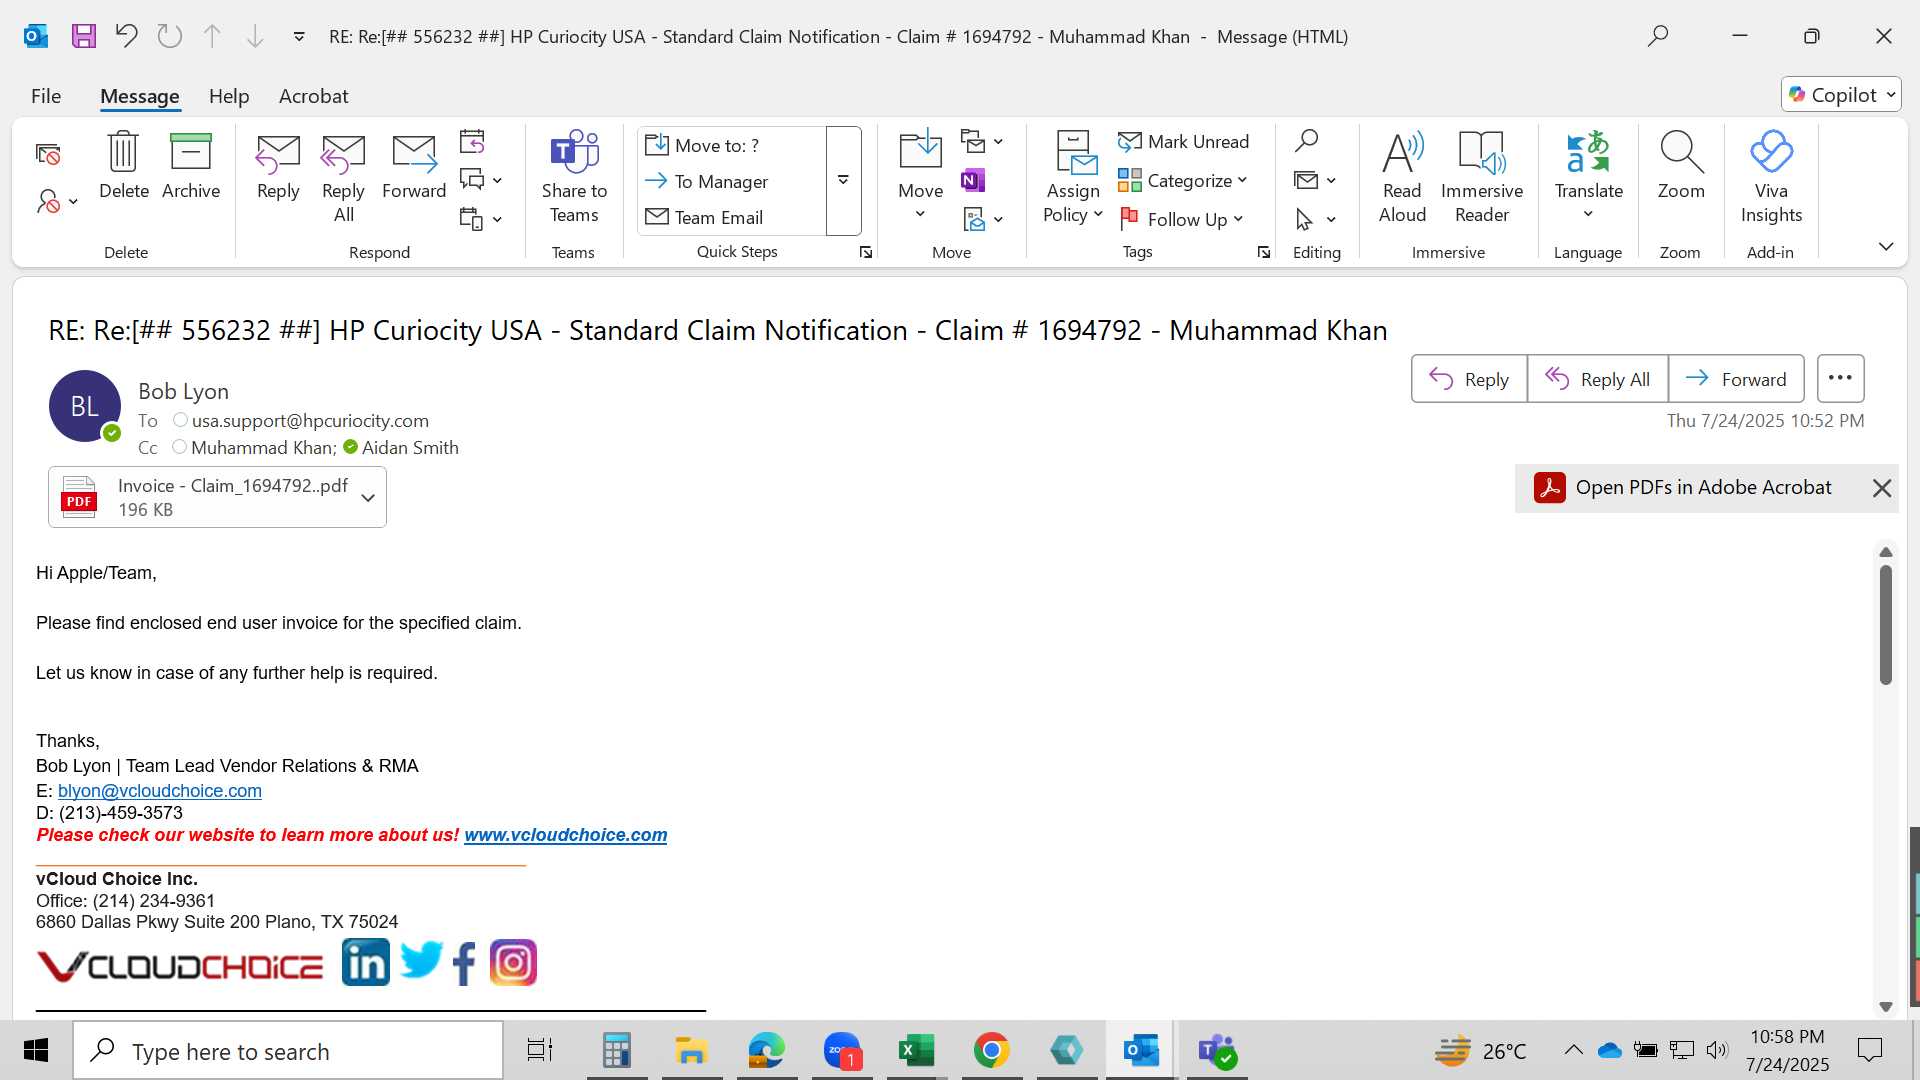The height and width of the screenshot is (1080, 1920).
Task: Click Reply button in message header
Action: pos(1469,379)
